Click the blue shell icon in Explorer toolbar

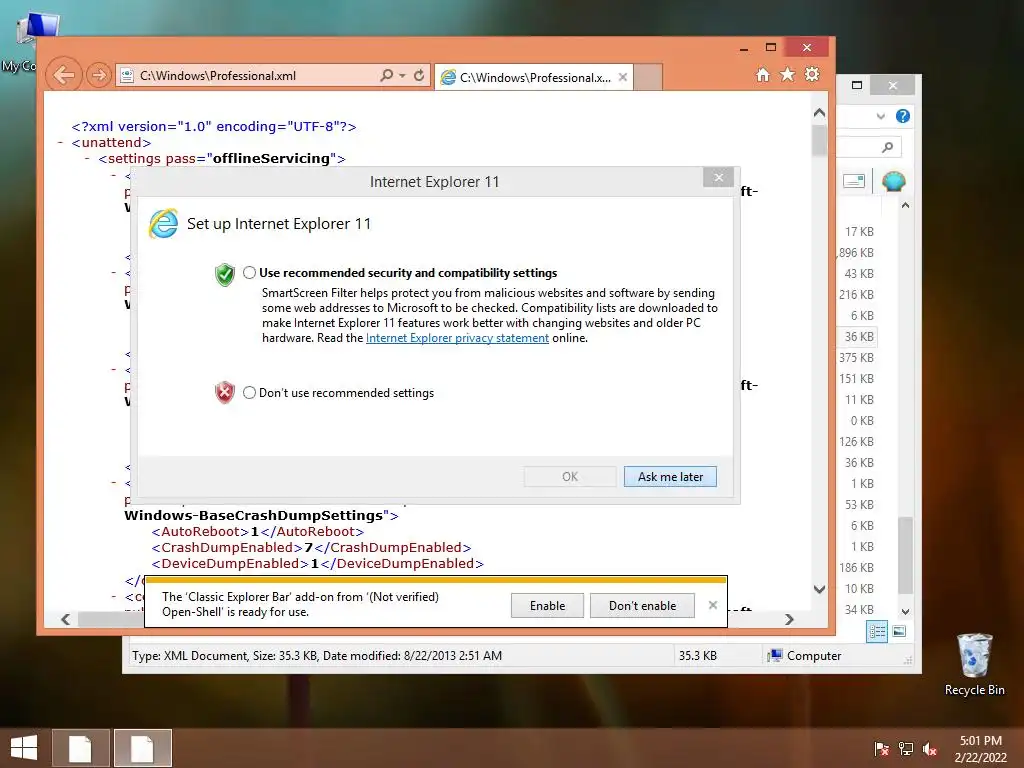[x=893, y=181]
